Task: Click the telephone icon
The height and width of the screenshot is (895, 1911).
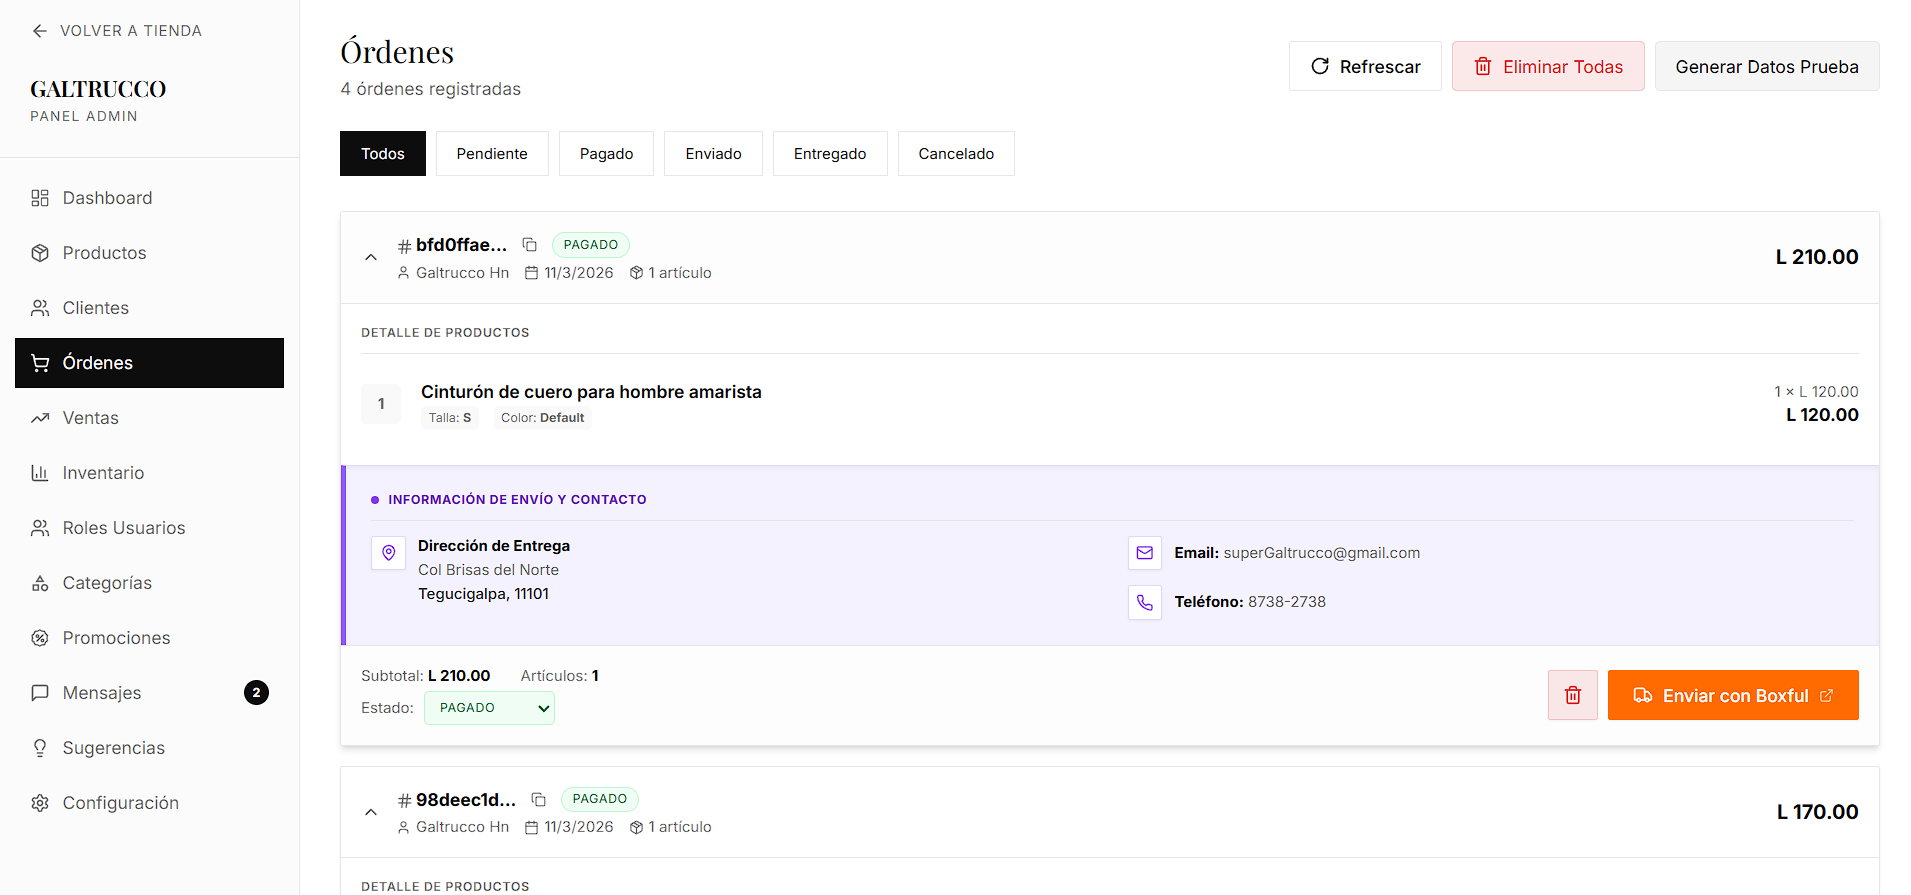Action: coord(1144,602)
